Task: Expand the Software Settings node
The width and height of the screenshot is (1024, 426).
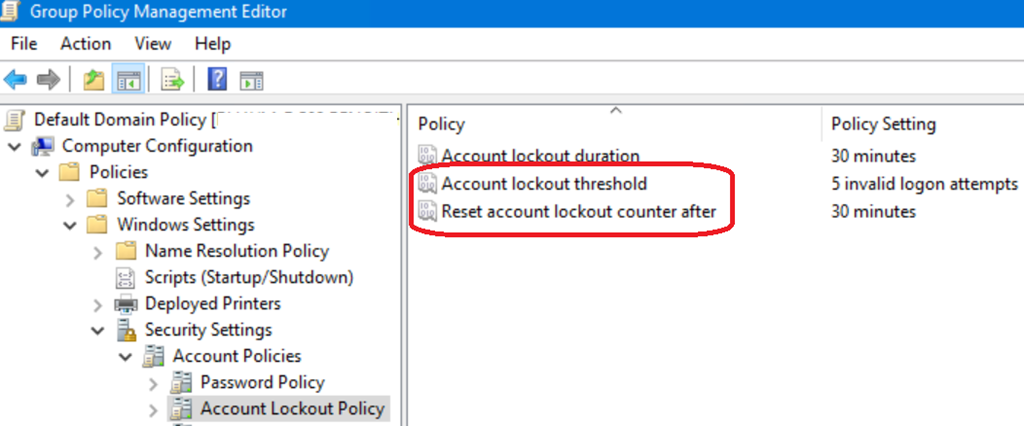Action: pyautogui.click(x=71, y=199)
